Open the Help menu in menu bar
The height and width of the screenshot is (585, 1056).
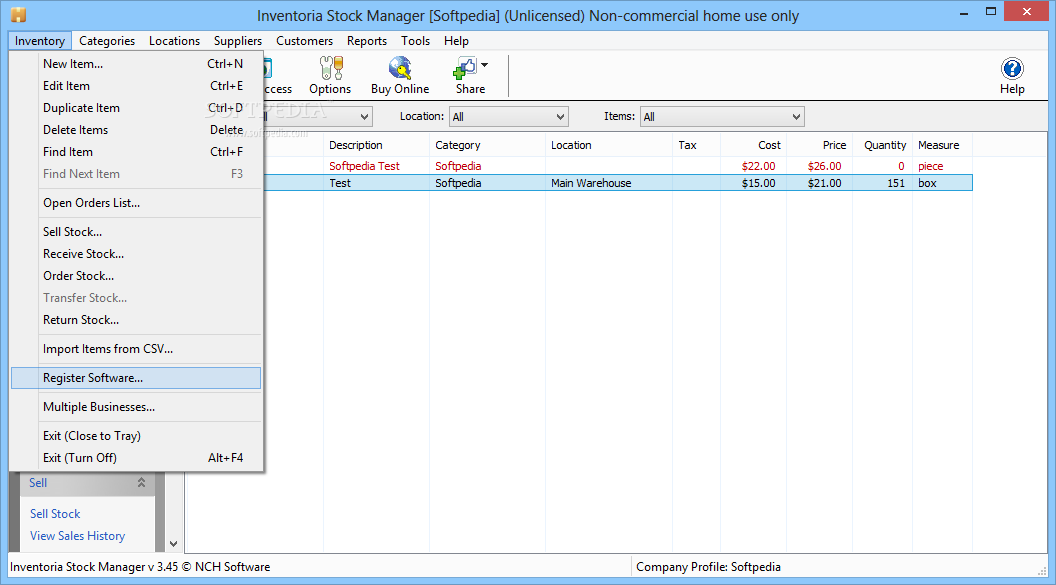point(456,41)
